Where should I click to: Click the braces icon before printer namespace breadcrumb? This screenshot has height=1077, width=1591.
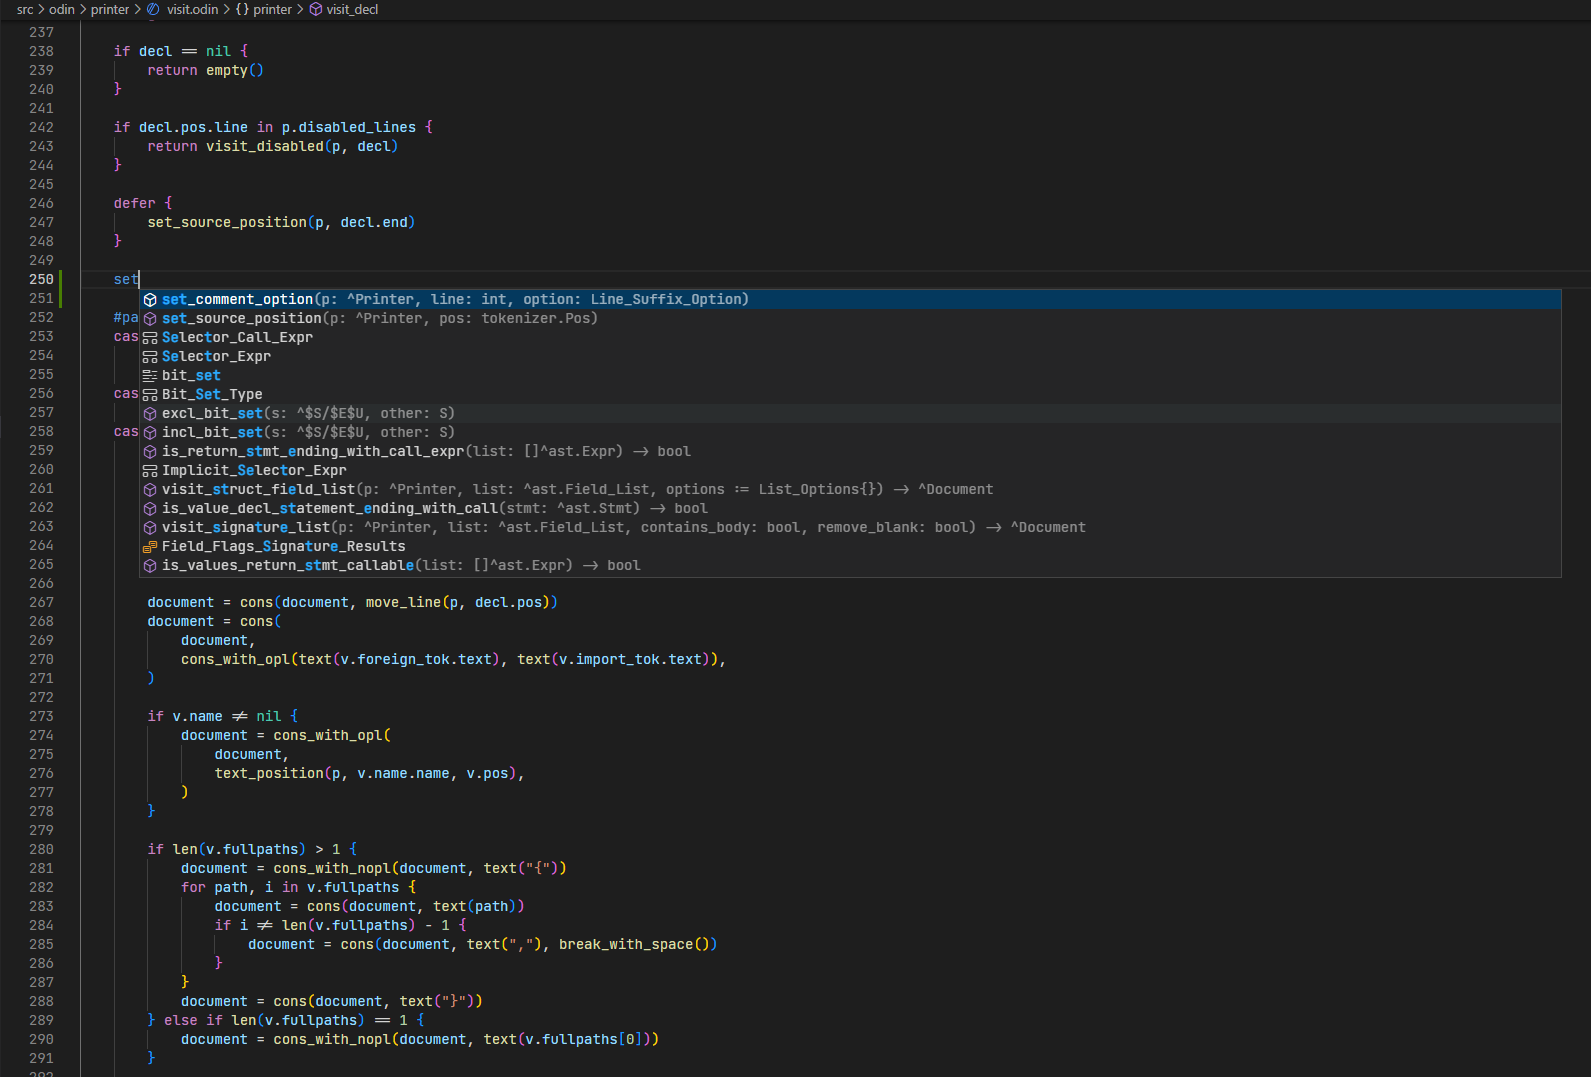[x=242, y=10]
